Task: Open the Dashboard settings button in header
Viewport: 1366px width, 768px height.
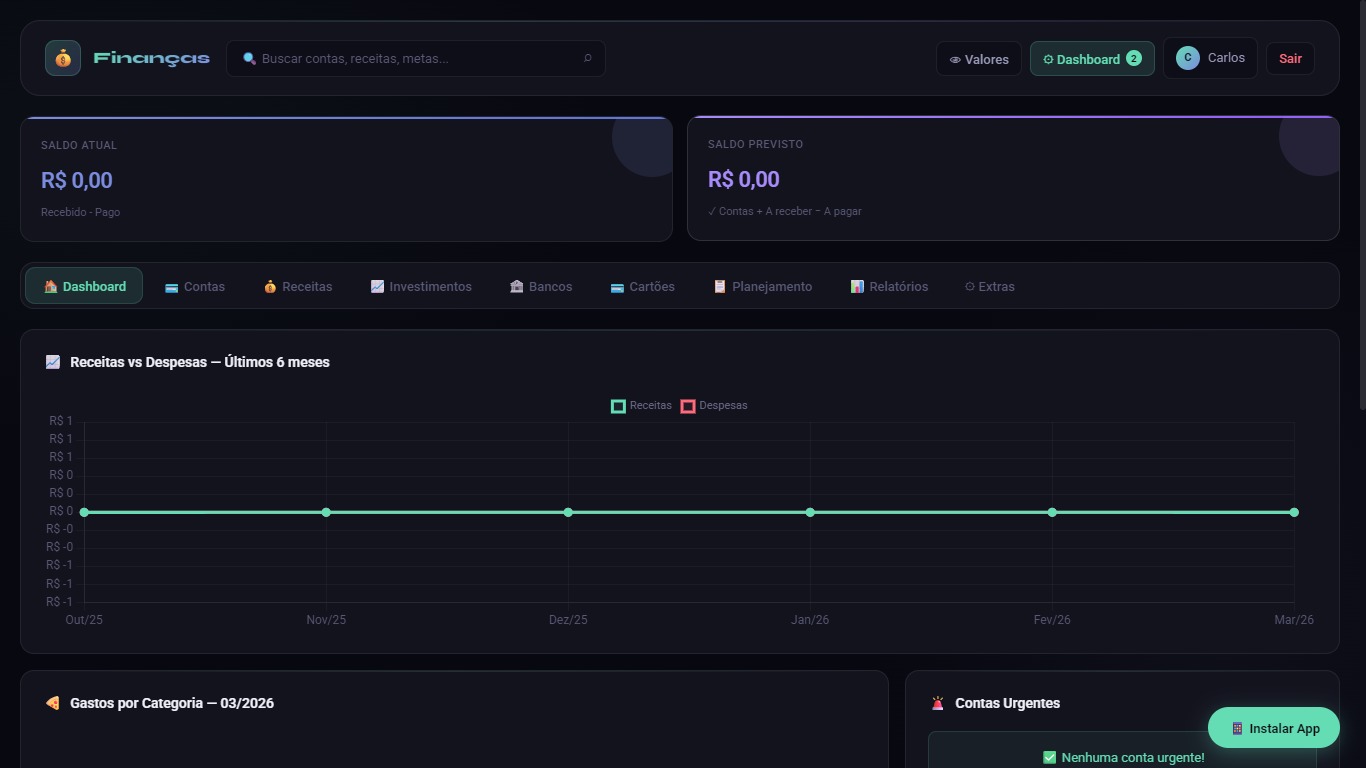Action: coord(1091,59)
